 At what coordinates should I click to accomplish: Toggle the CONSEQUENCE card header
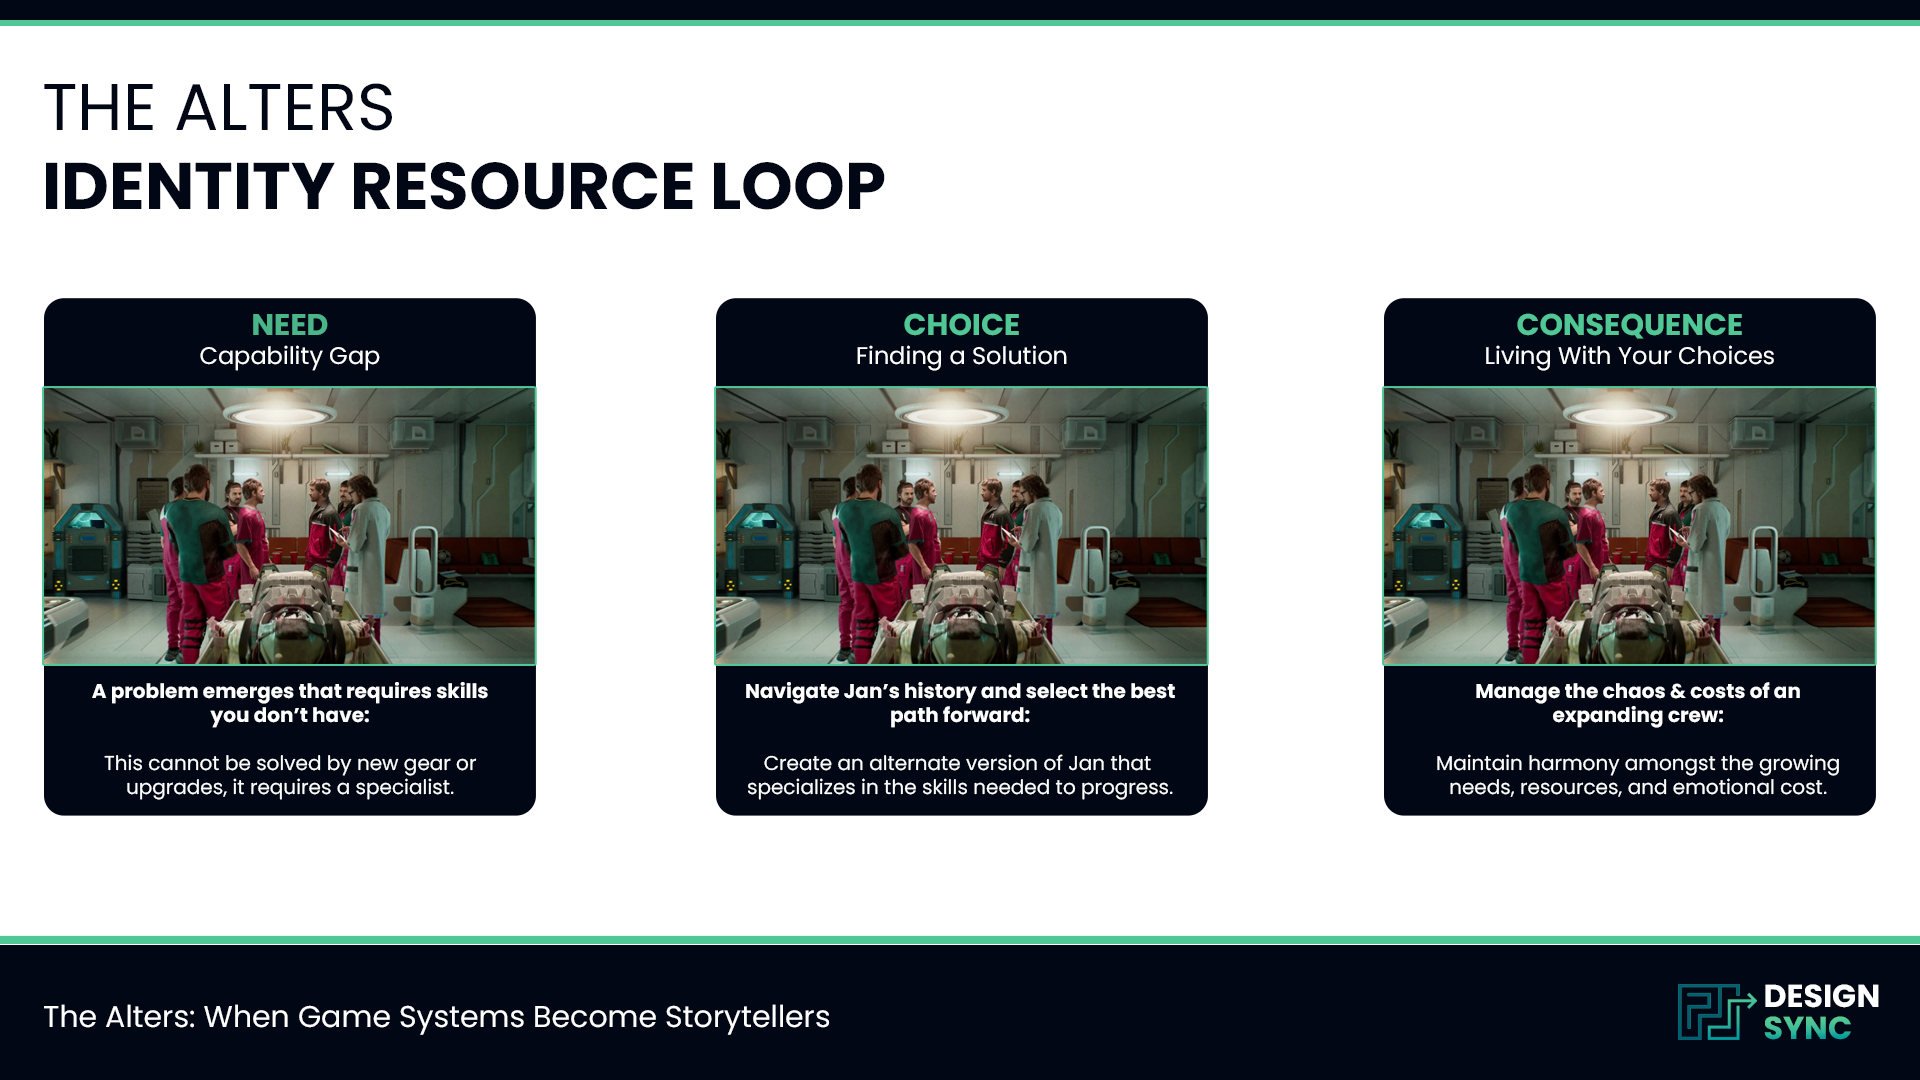pos(1630,340)
